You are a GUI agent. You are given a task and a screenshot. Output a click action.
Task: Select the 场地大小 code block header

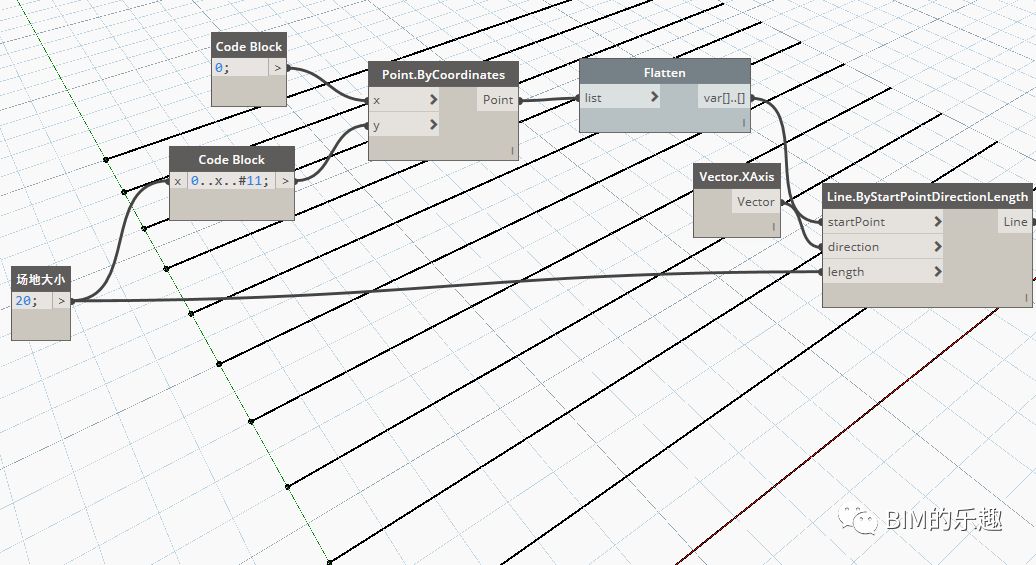pos(41,280)
